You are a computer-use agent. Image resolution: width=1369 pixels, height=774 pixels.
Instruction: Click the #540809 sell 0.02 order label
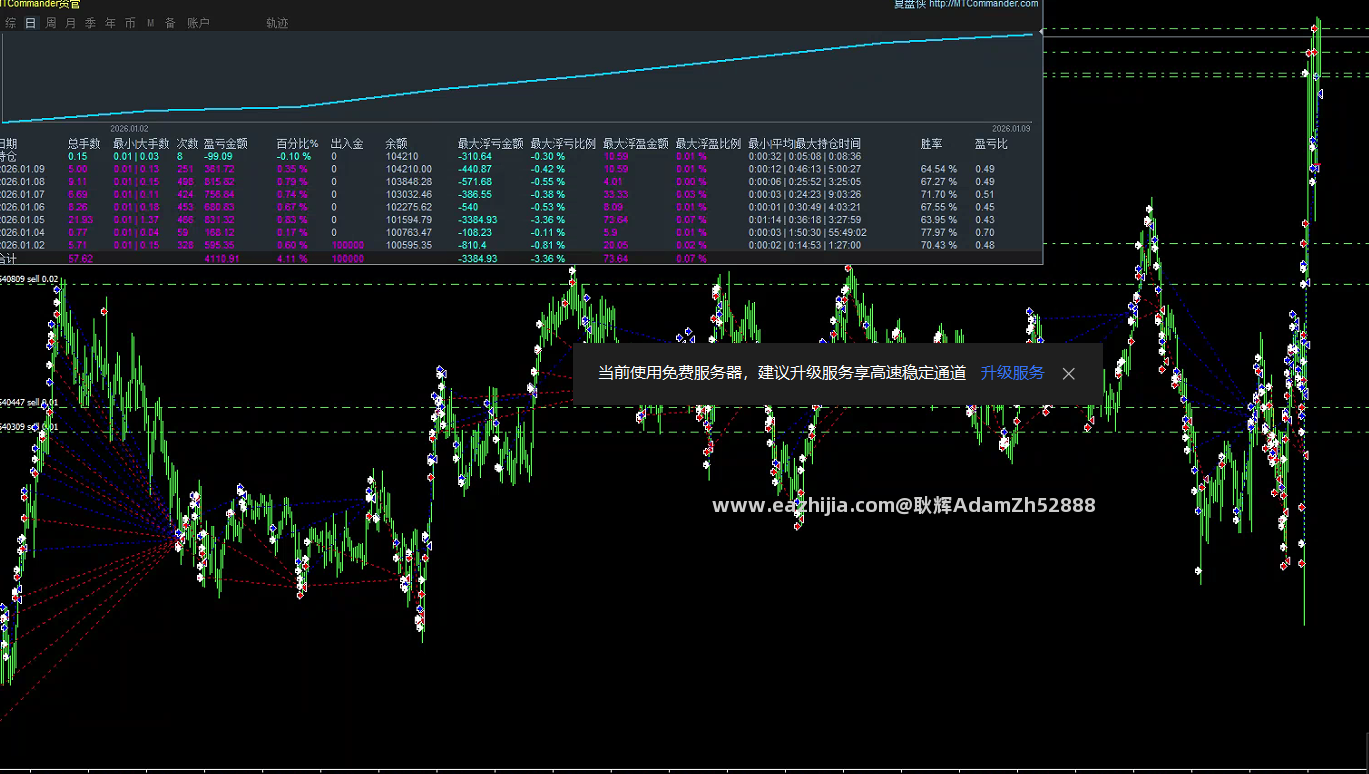[x=29, y=279]
